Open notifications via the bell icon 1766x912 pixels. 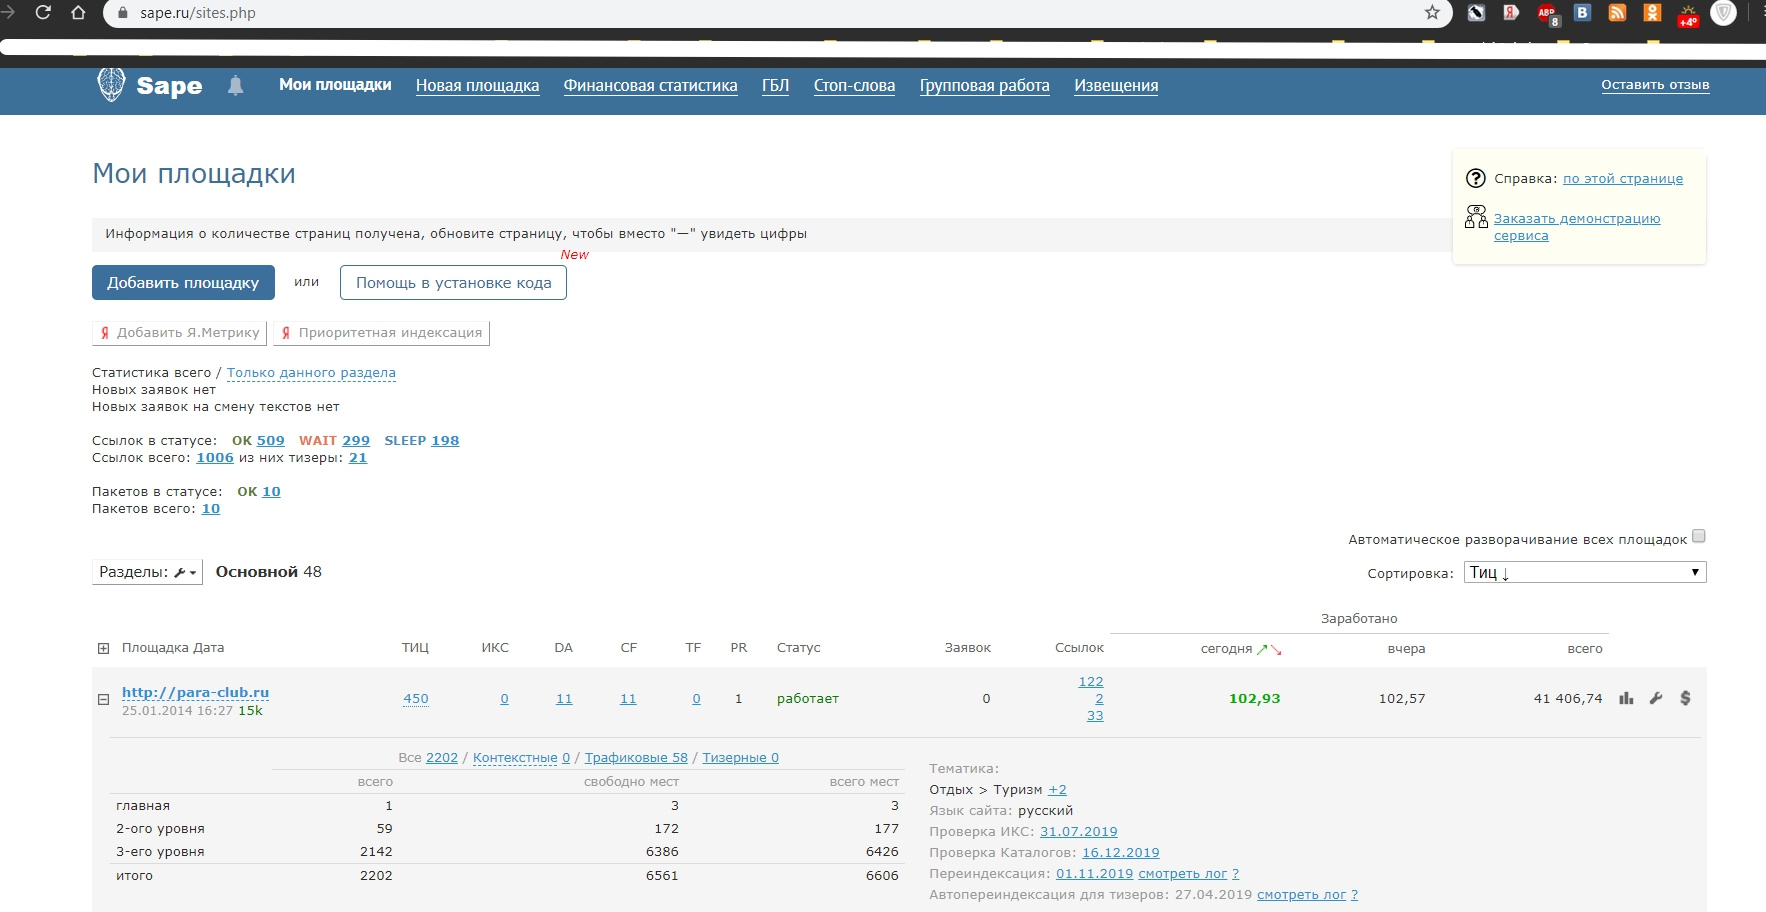point(235,85)
